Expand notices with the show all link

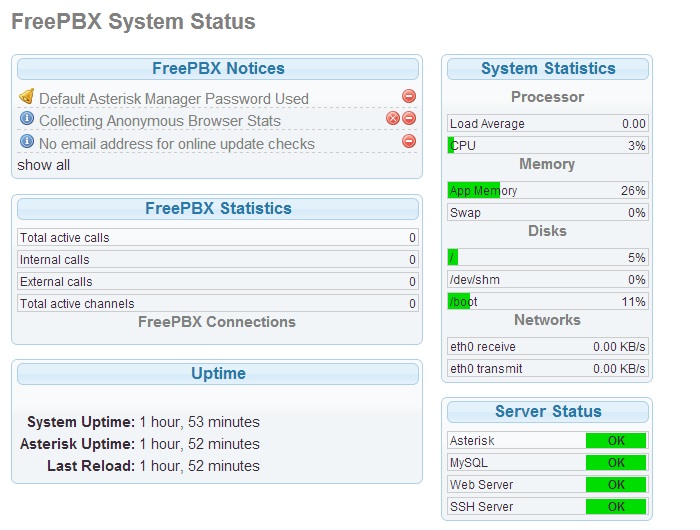pyautogui.click(x=43, y=165)
